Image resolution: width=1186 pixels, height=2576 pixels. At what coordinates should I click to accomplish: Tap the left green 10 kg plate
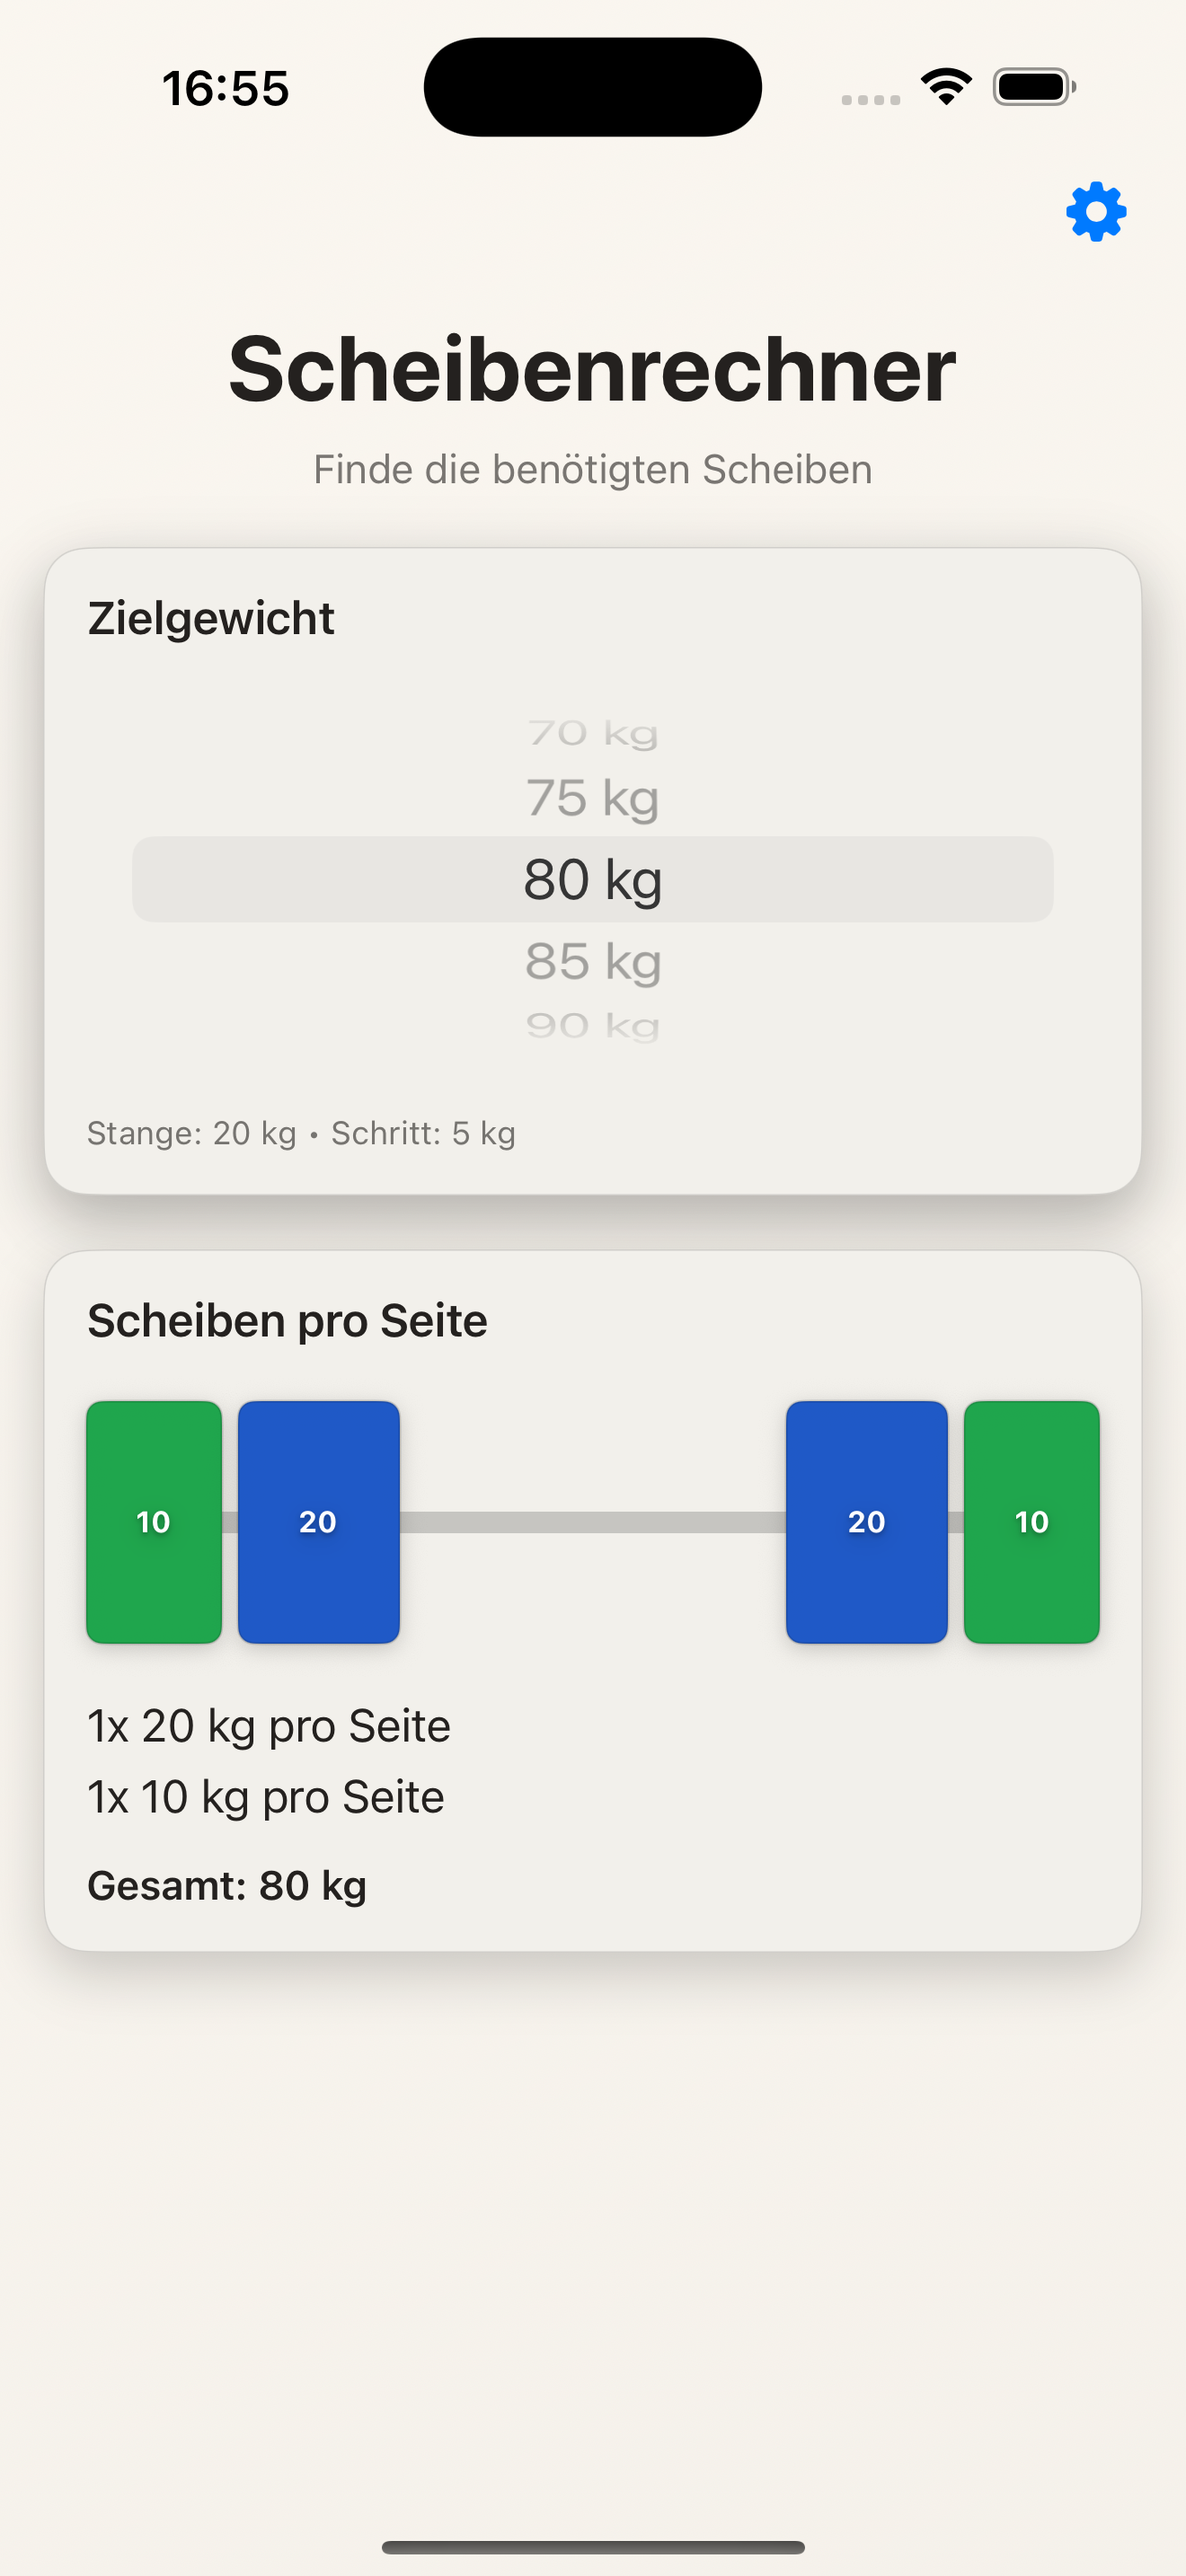[x=154, y=1521]
